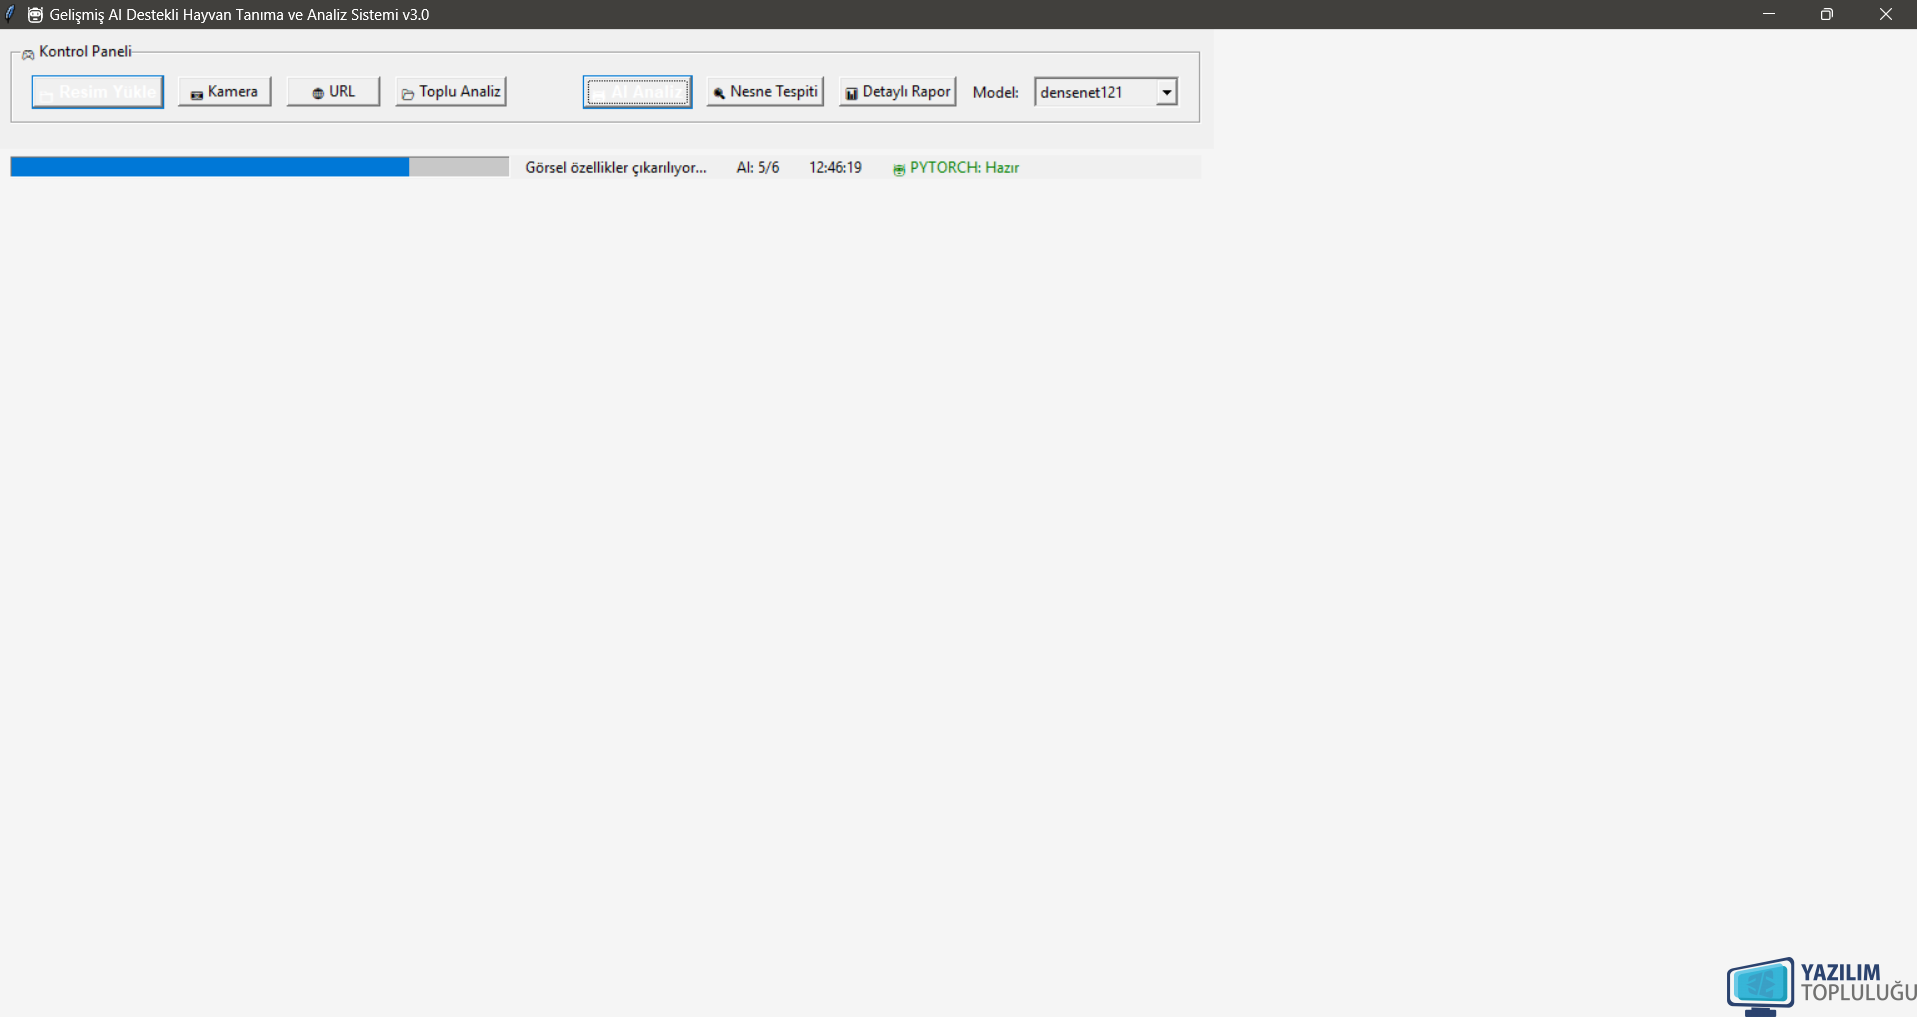Click the blue analysis progress bar
Screen dimensions: 1917x1017
[x=259, y=167]
